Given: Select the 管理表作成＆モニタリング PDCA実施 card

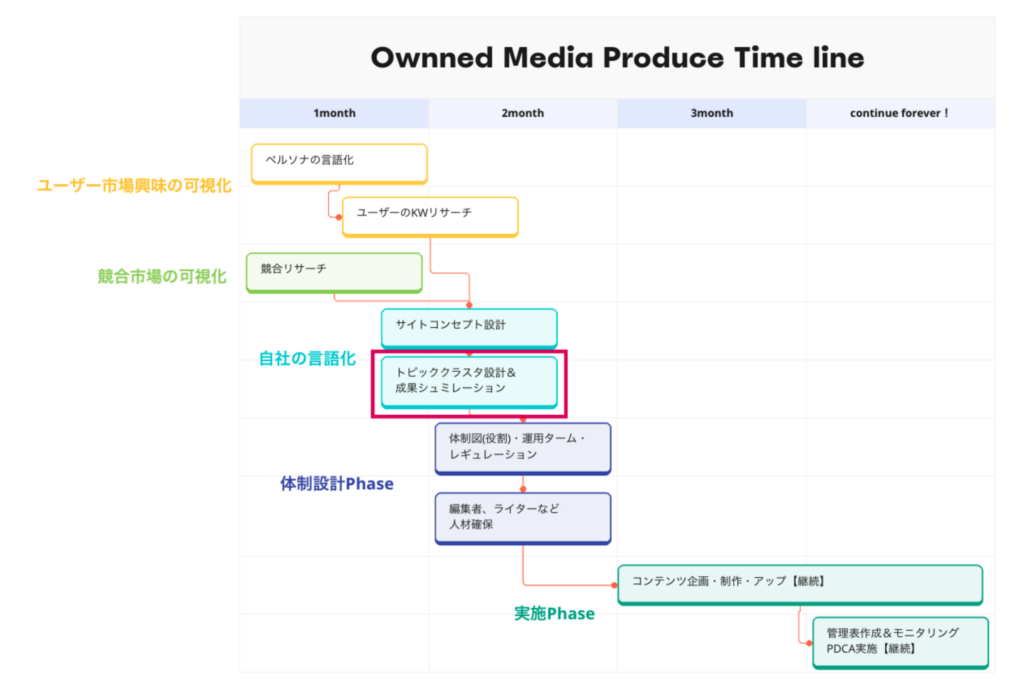Looking at the screenshot, I should (900, 642).
